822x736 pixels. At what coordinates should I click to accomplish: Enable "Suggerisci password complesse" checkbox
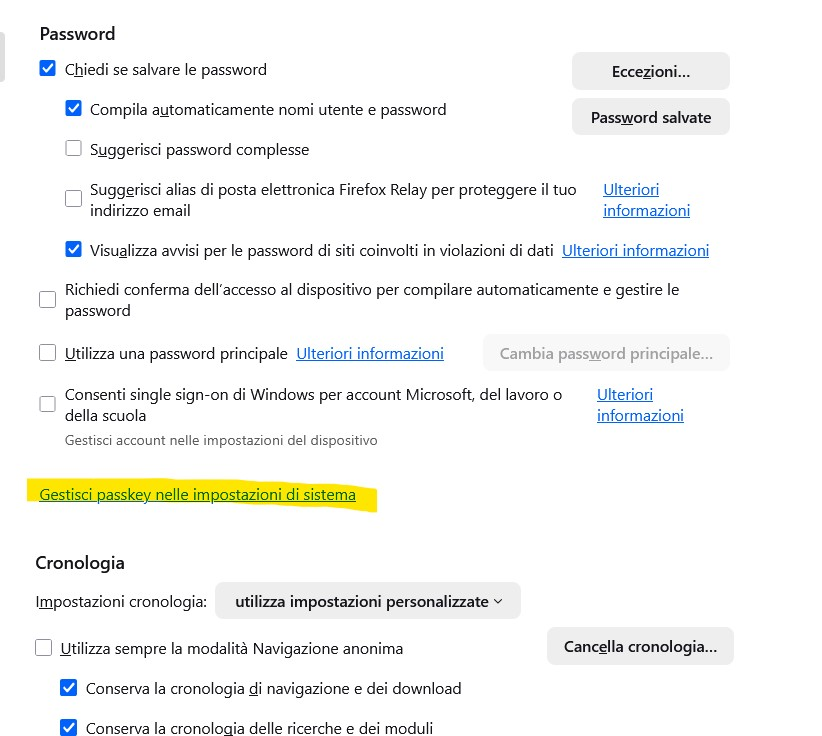coord(73,149)
